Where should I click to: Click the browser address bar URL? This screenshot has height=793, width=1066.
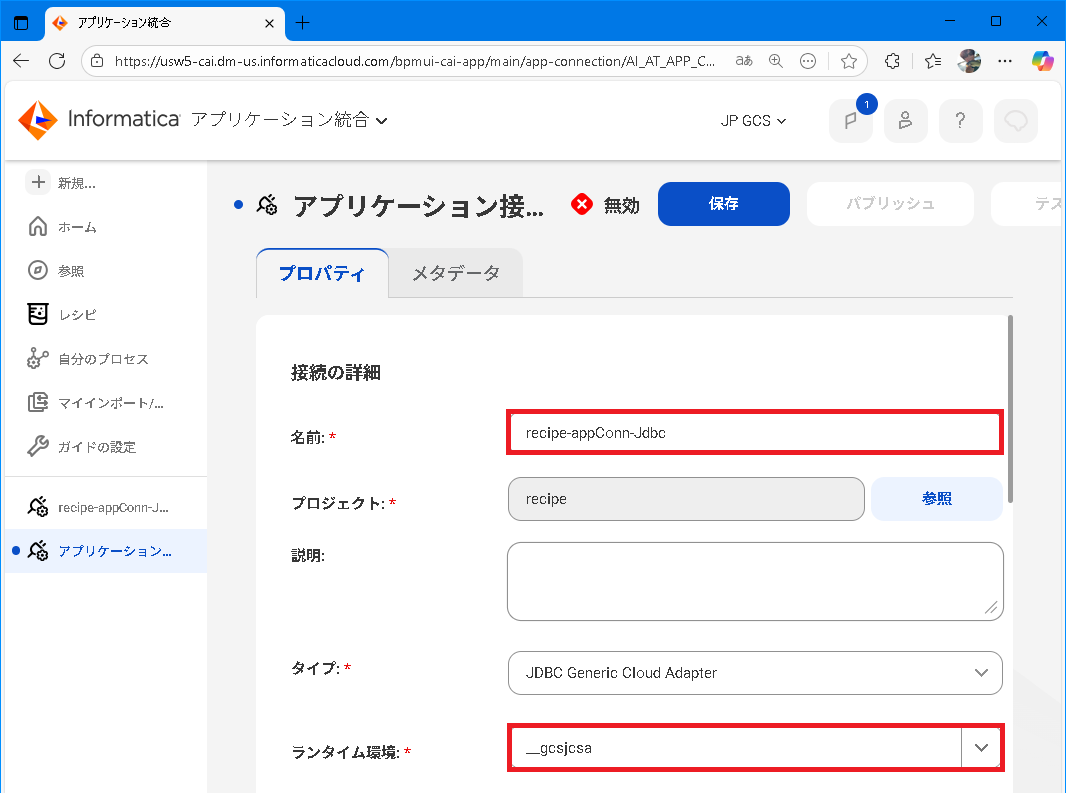tap(415, 61)
